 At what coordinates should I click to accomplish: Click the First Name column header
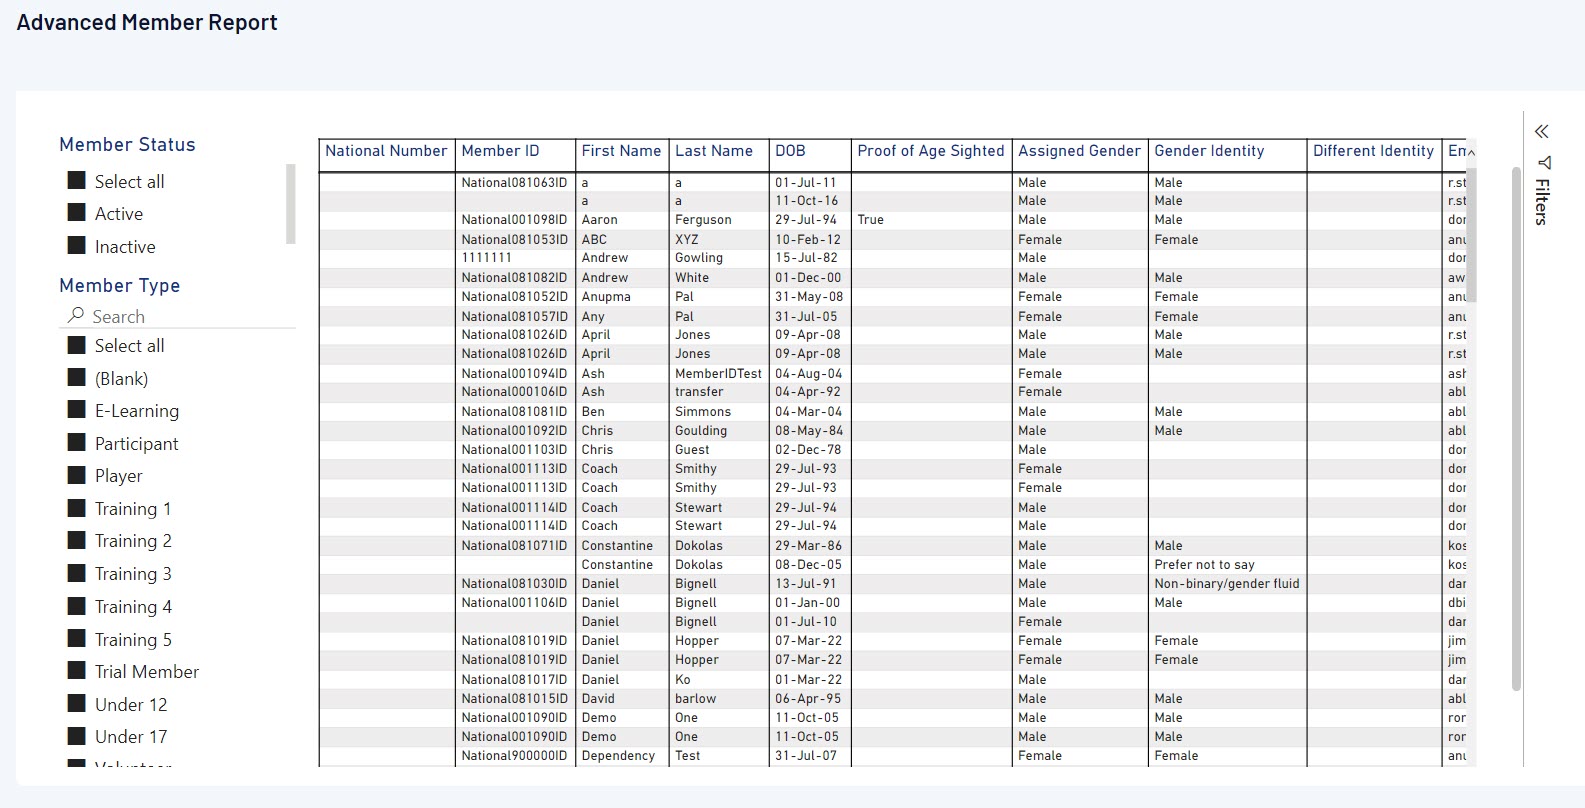pyautogui.click(x=621, y=151)
